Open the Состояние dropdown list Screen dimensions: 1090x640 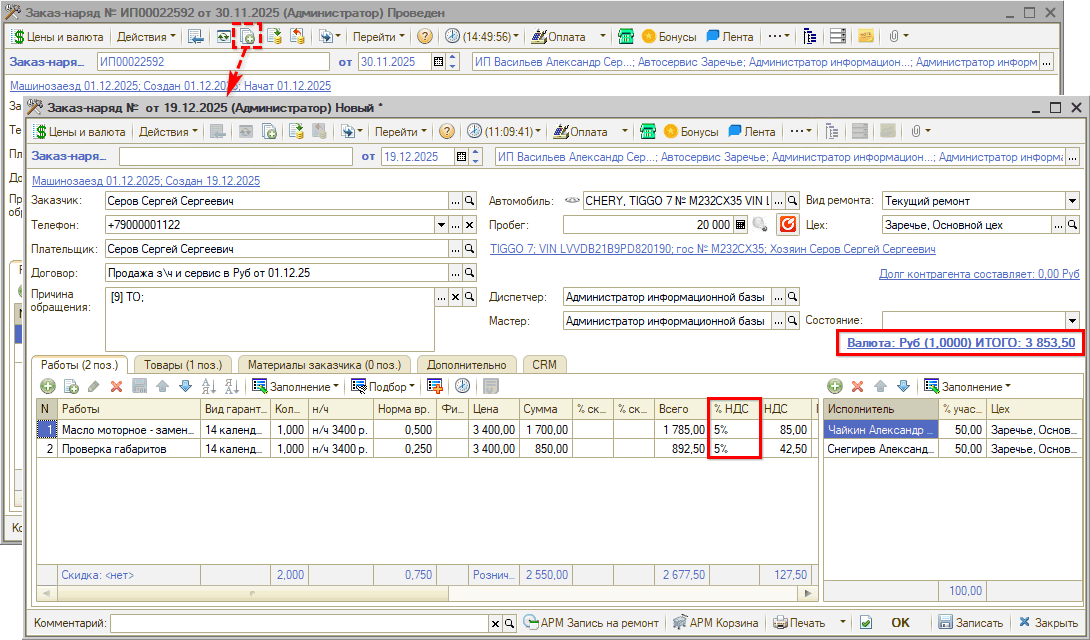[x=1072, y=320]
